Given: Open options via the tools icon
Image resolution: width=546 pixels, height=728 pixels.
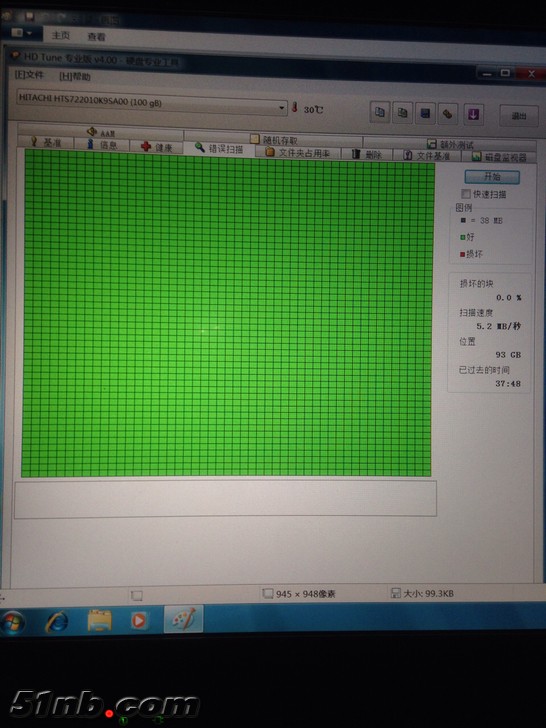Looking at the screenshot, I should tap(448, 114).
